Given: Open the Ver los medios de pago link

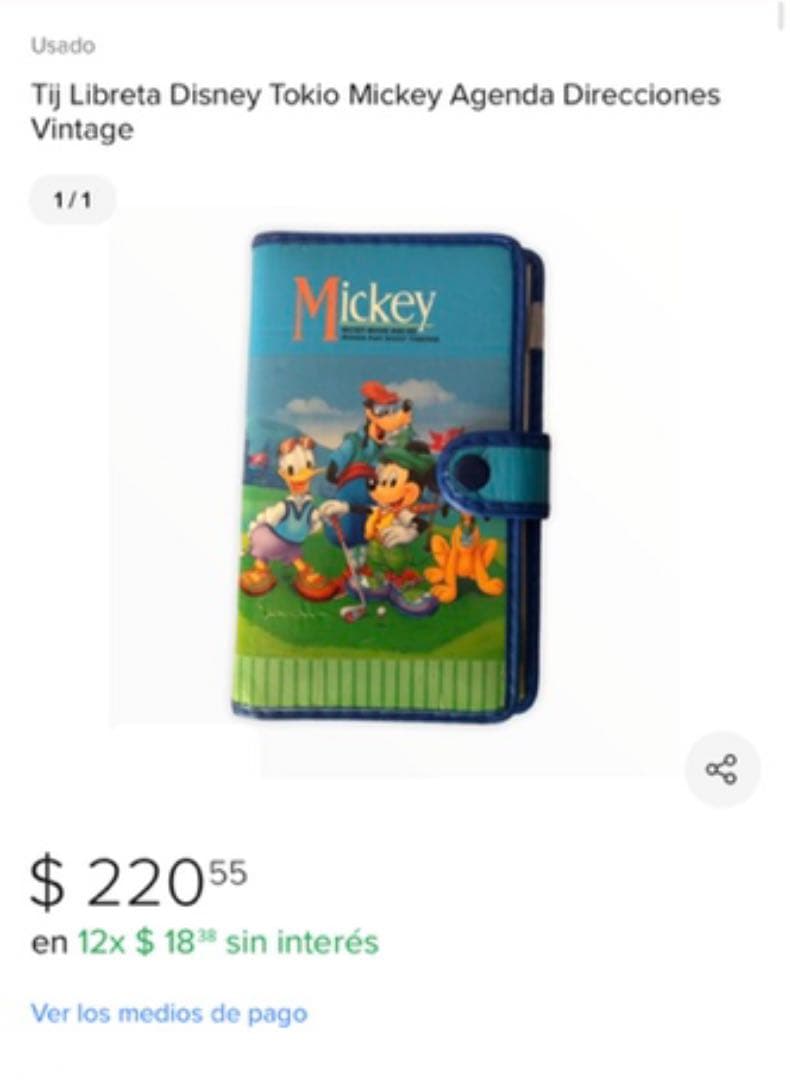Looking at the screenshot, I should coord(169,1014).
